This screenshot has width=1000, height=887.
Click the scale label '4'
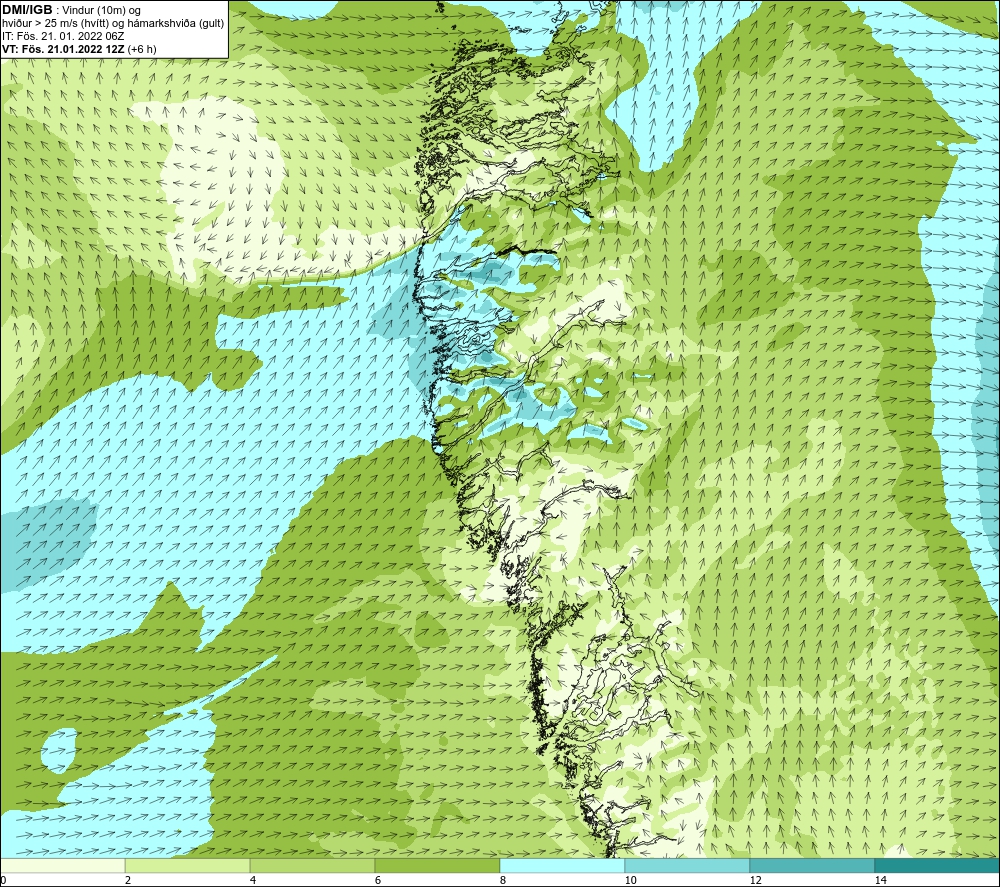253,881
